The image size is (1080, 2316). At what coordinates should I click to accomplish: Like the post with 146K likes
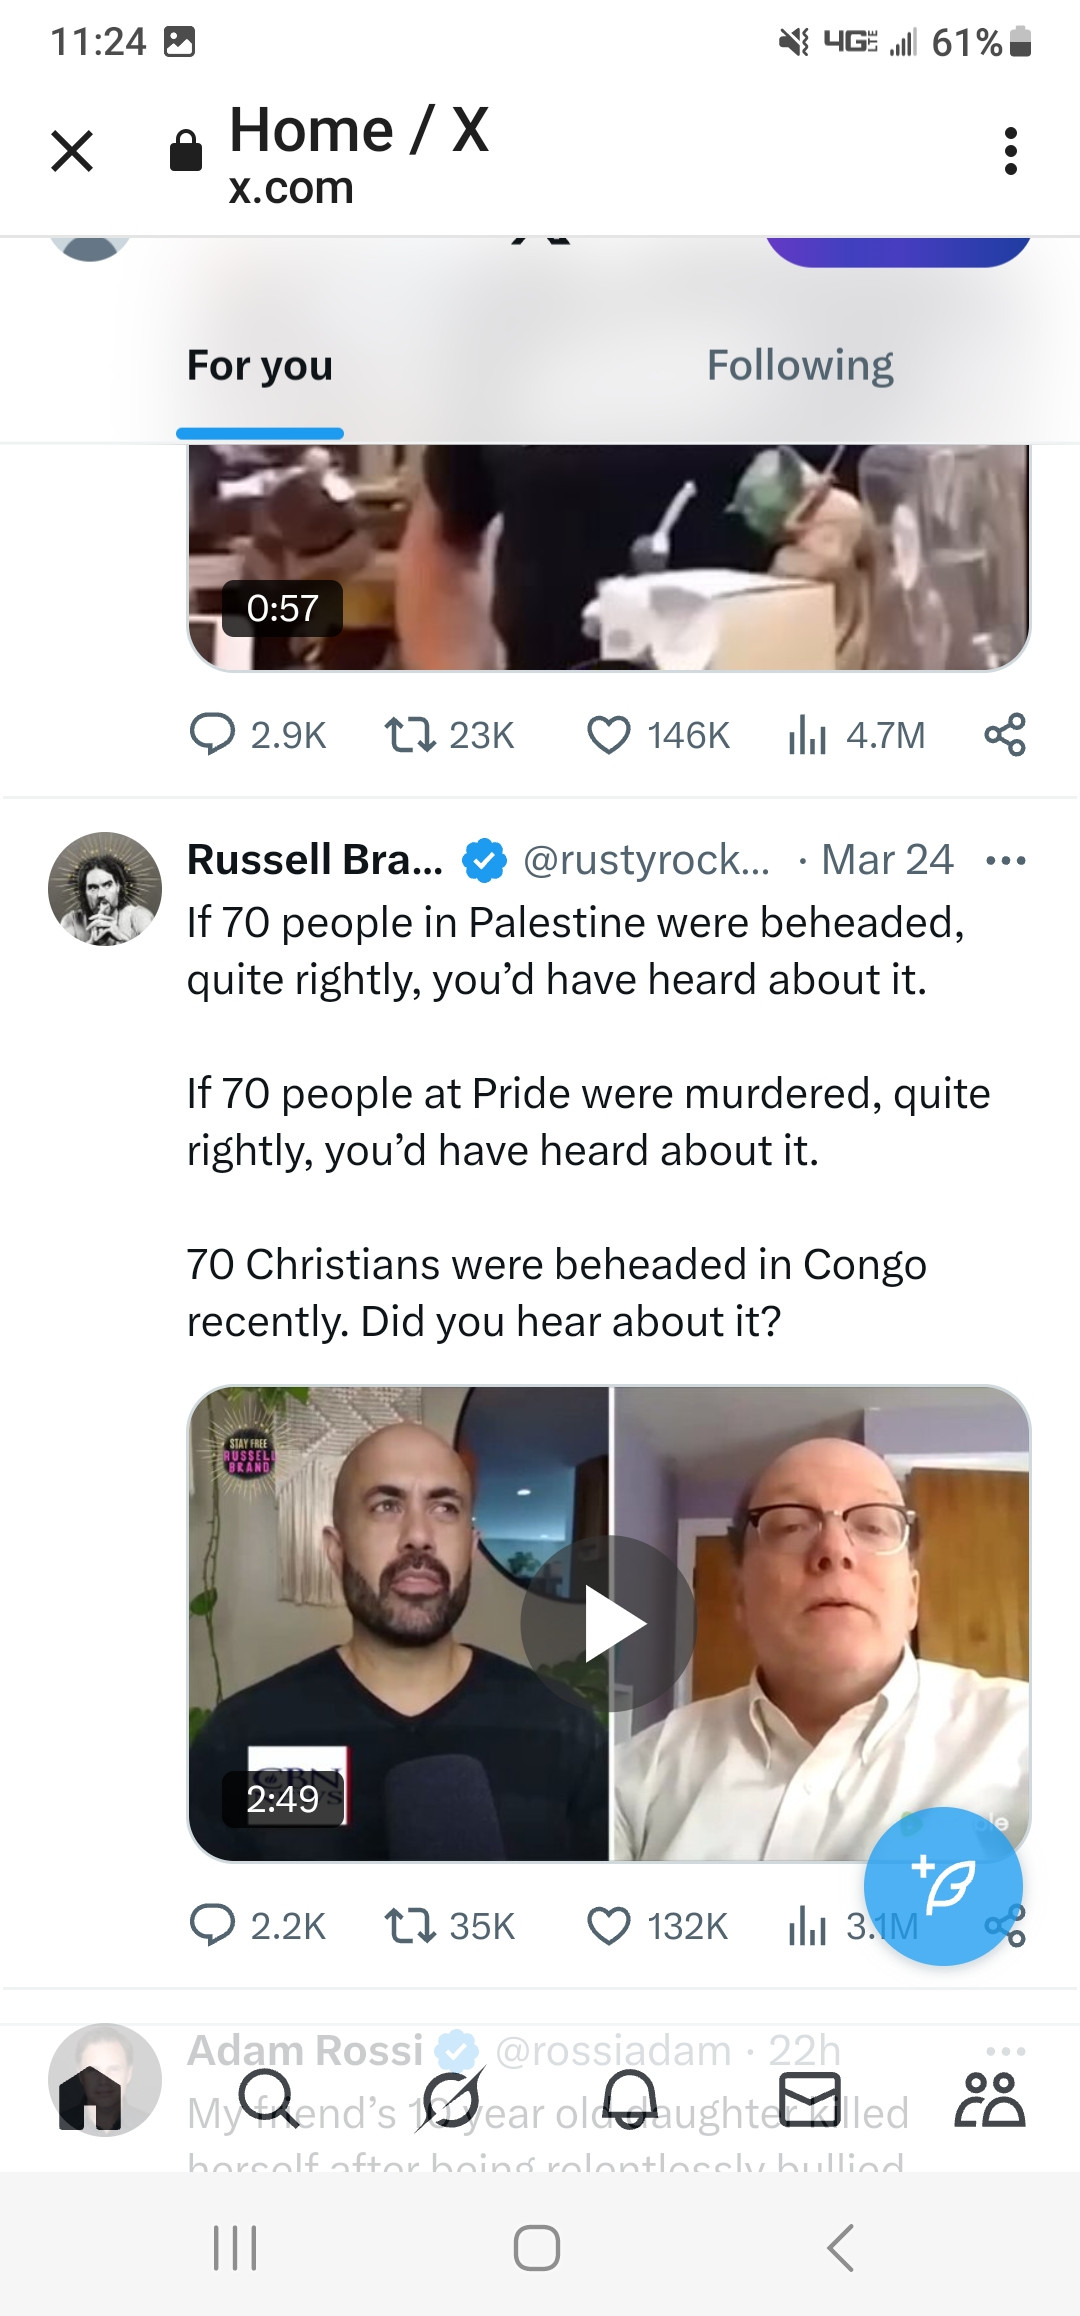[x=608, y=735]
